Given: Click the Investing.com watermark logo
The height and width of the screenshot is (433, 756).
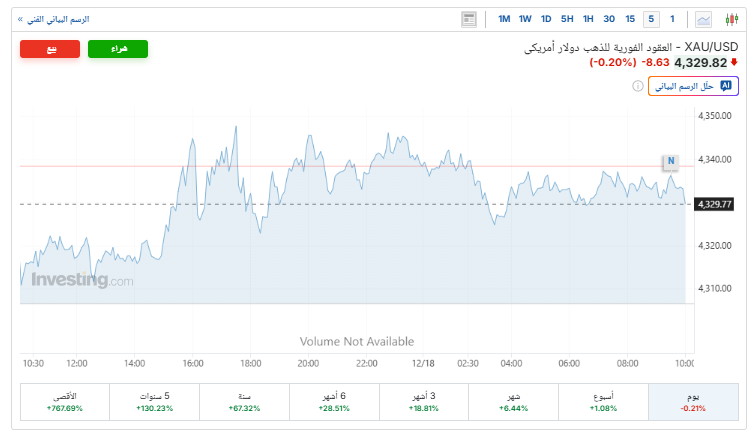Looking at the screenshot, I should (82, 281).
